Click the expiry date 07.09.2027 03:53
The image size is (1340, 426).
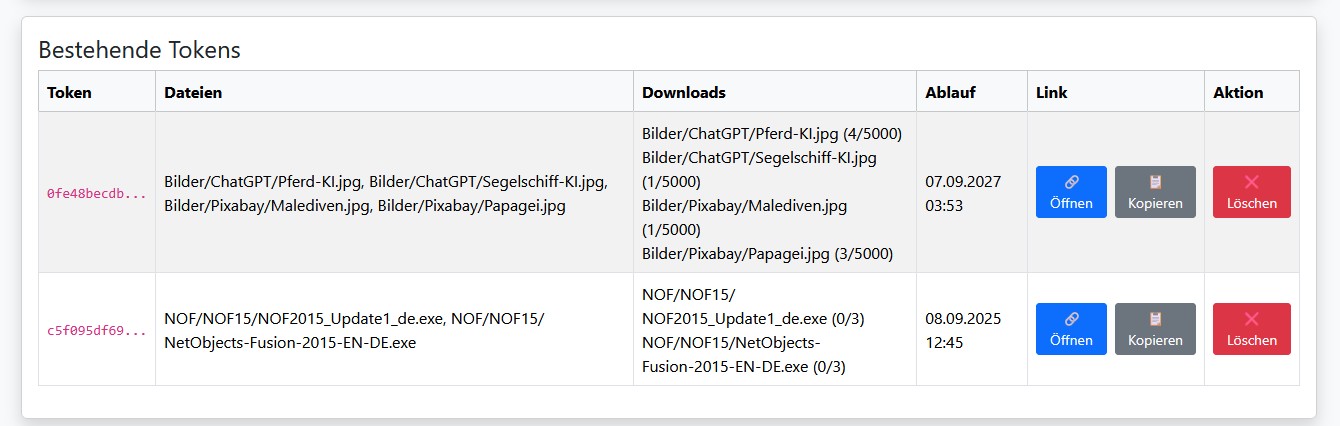tap(963, 193)
